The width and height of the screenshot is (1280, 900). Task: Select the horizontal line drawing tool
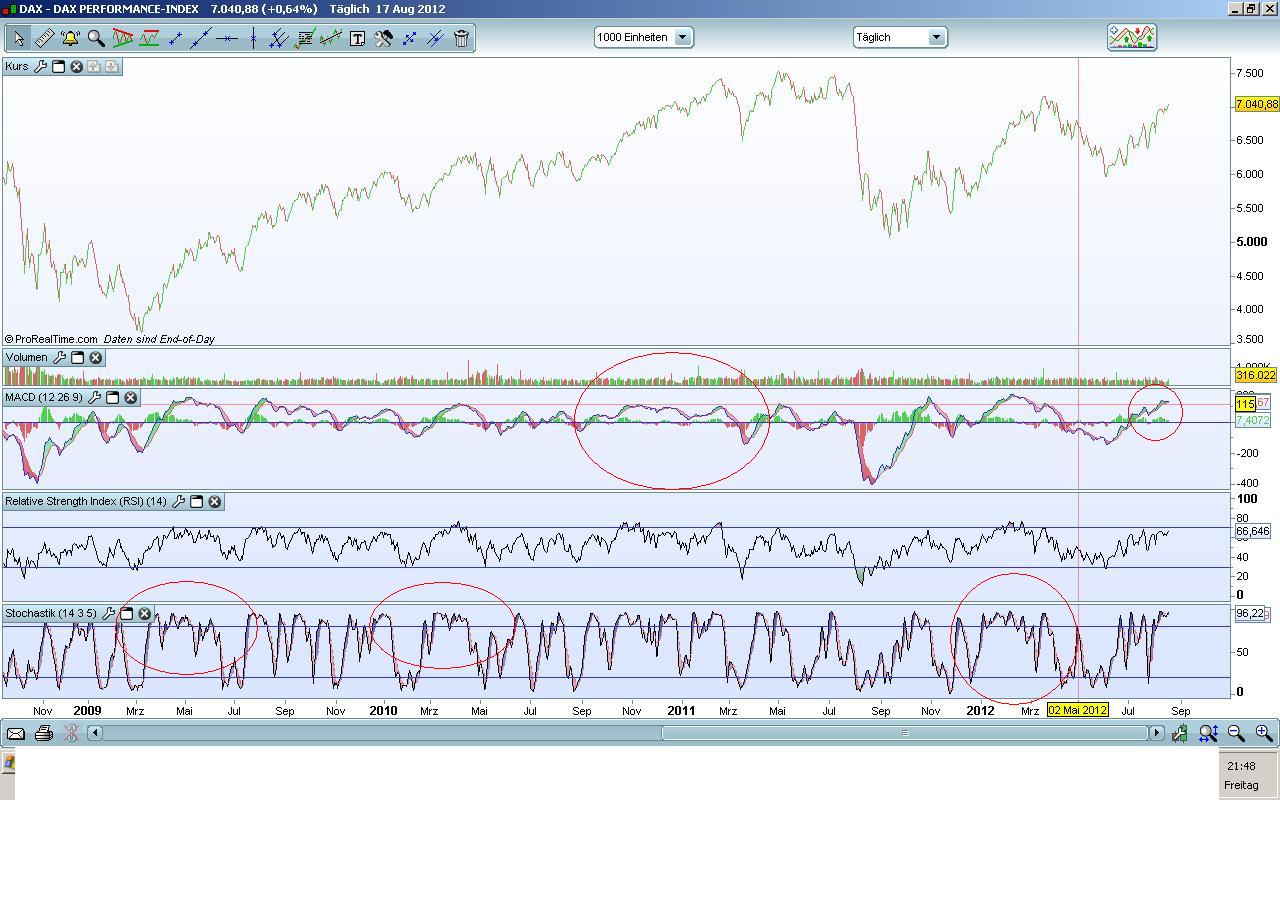(227, 38)
